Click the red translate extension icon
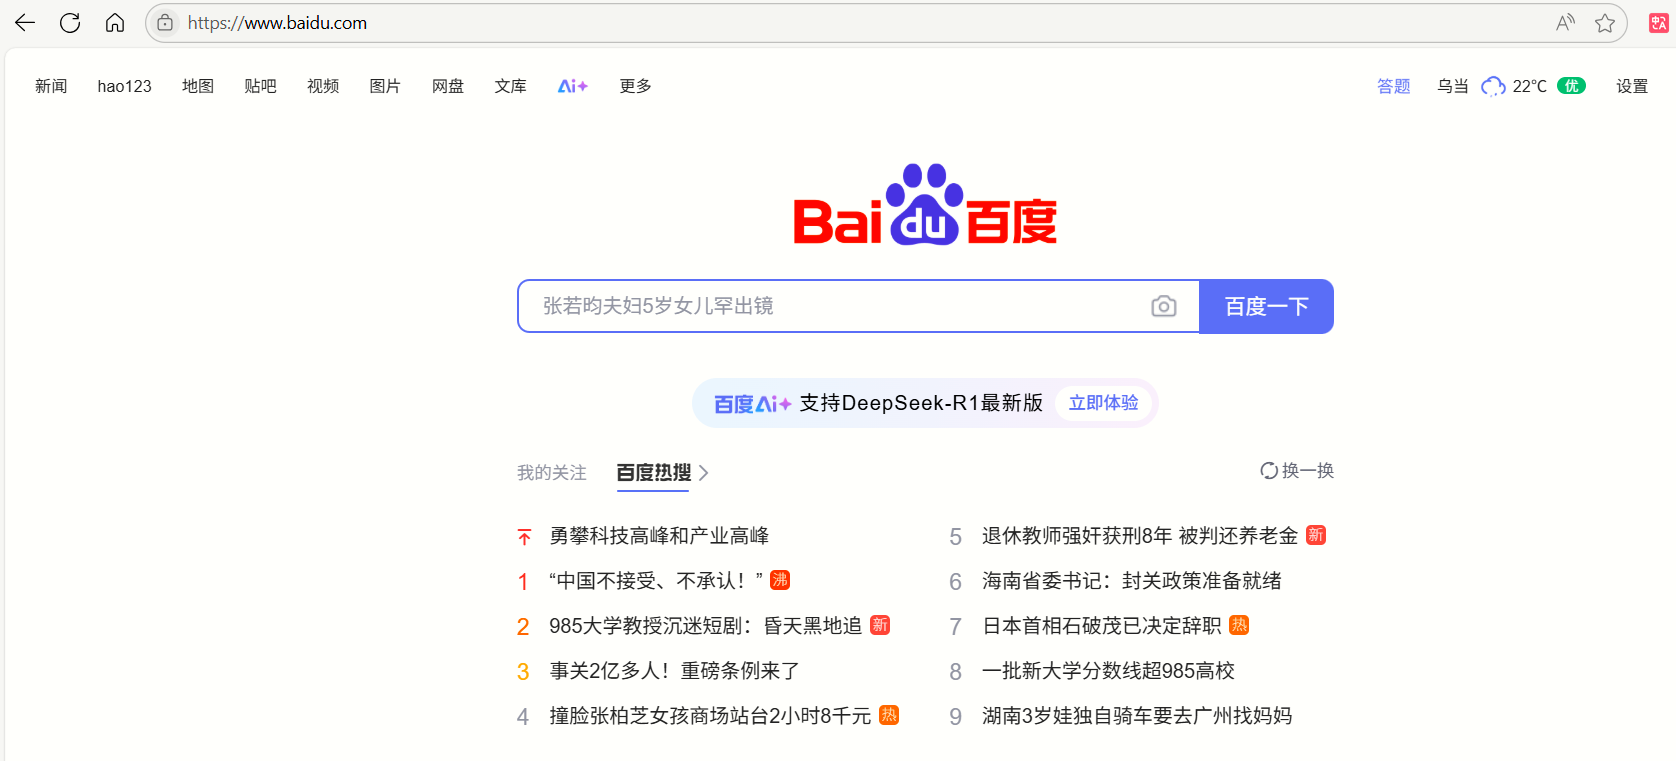This screenshot has height=761, width=1676. 1658,22
